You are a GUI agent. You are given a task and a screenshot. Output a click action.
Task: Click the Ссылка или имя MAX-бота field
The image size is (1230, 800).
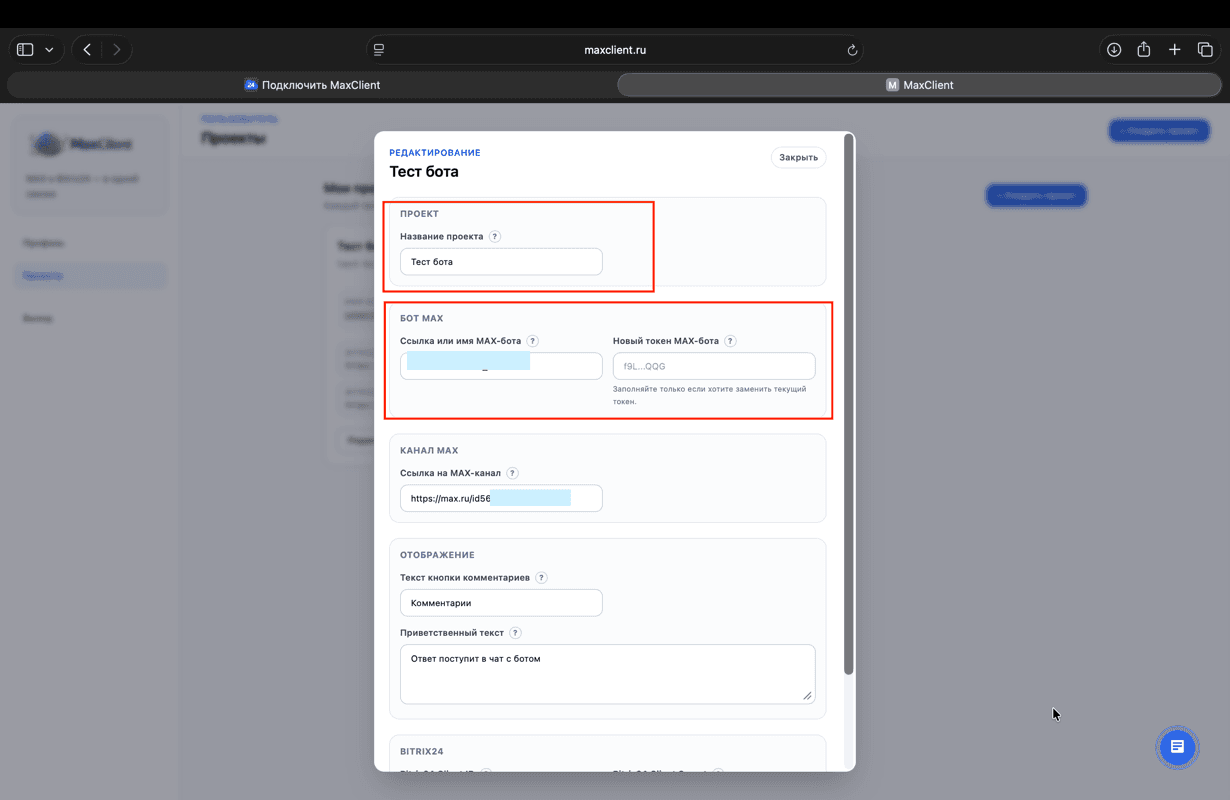[501, 366]
